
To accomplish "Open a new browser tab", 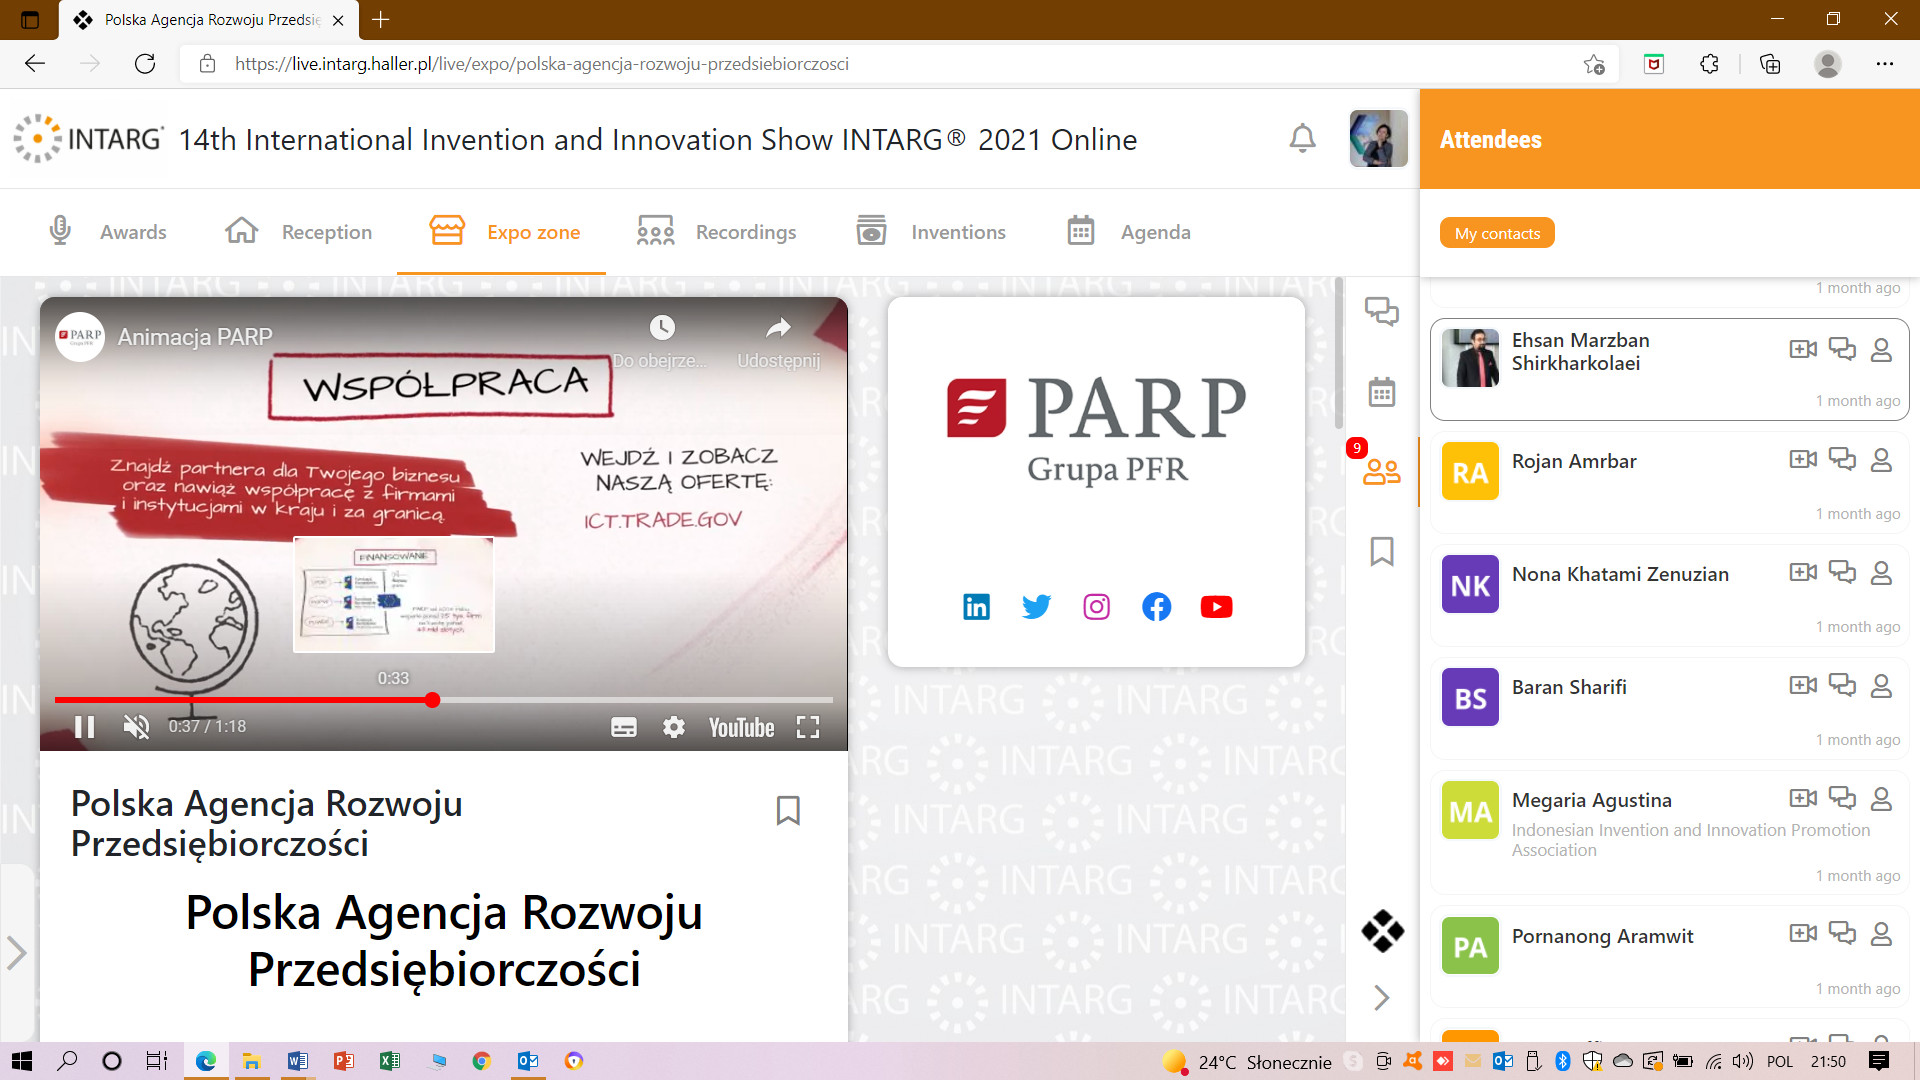I will tap(381, 19).
